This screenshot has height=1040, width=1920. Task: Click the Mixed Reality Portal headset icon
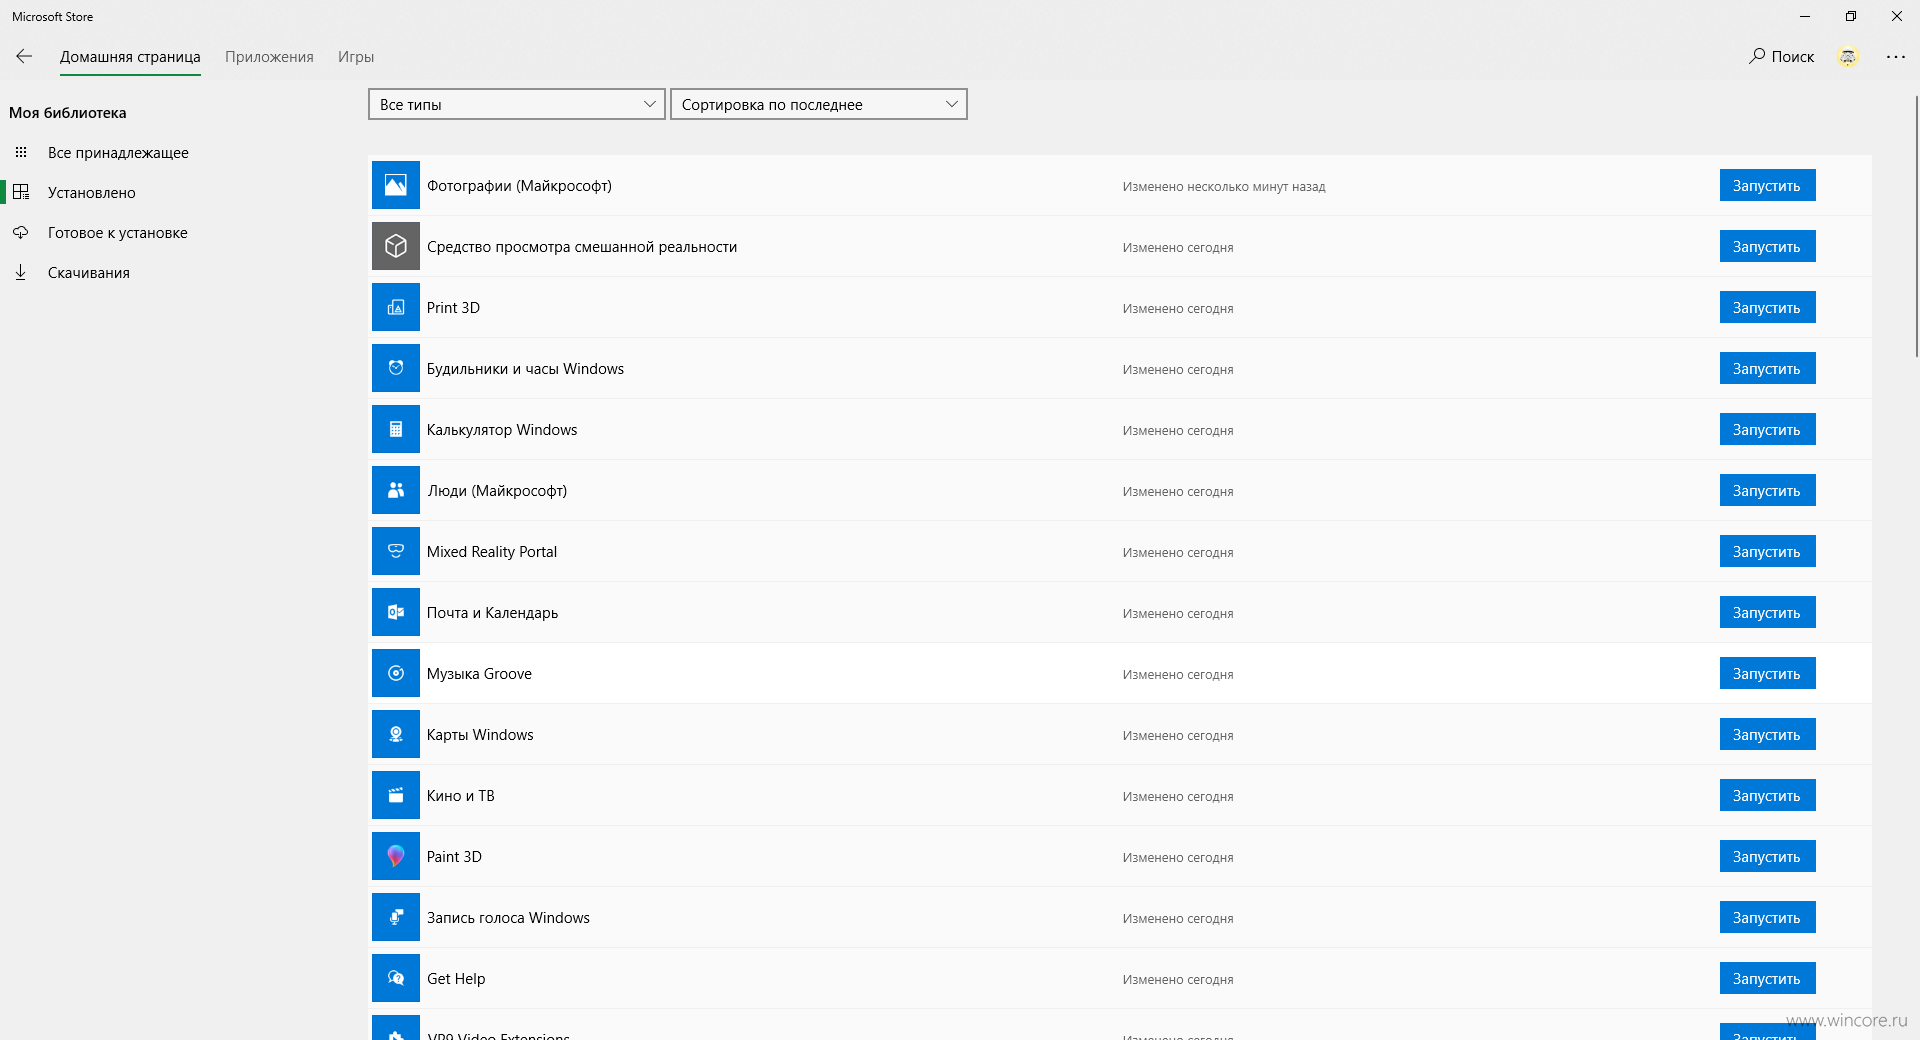(x=396, y=551)
